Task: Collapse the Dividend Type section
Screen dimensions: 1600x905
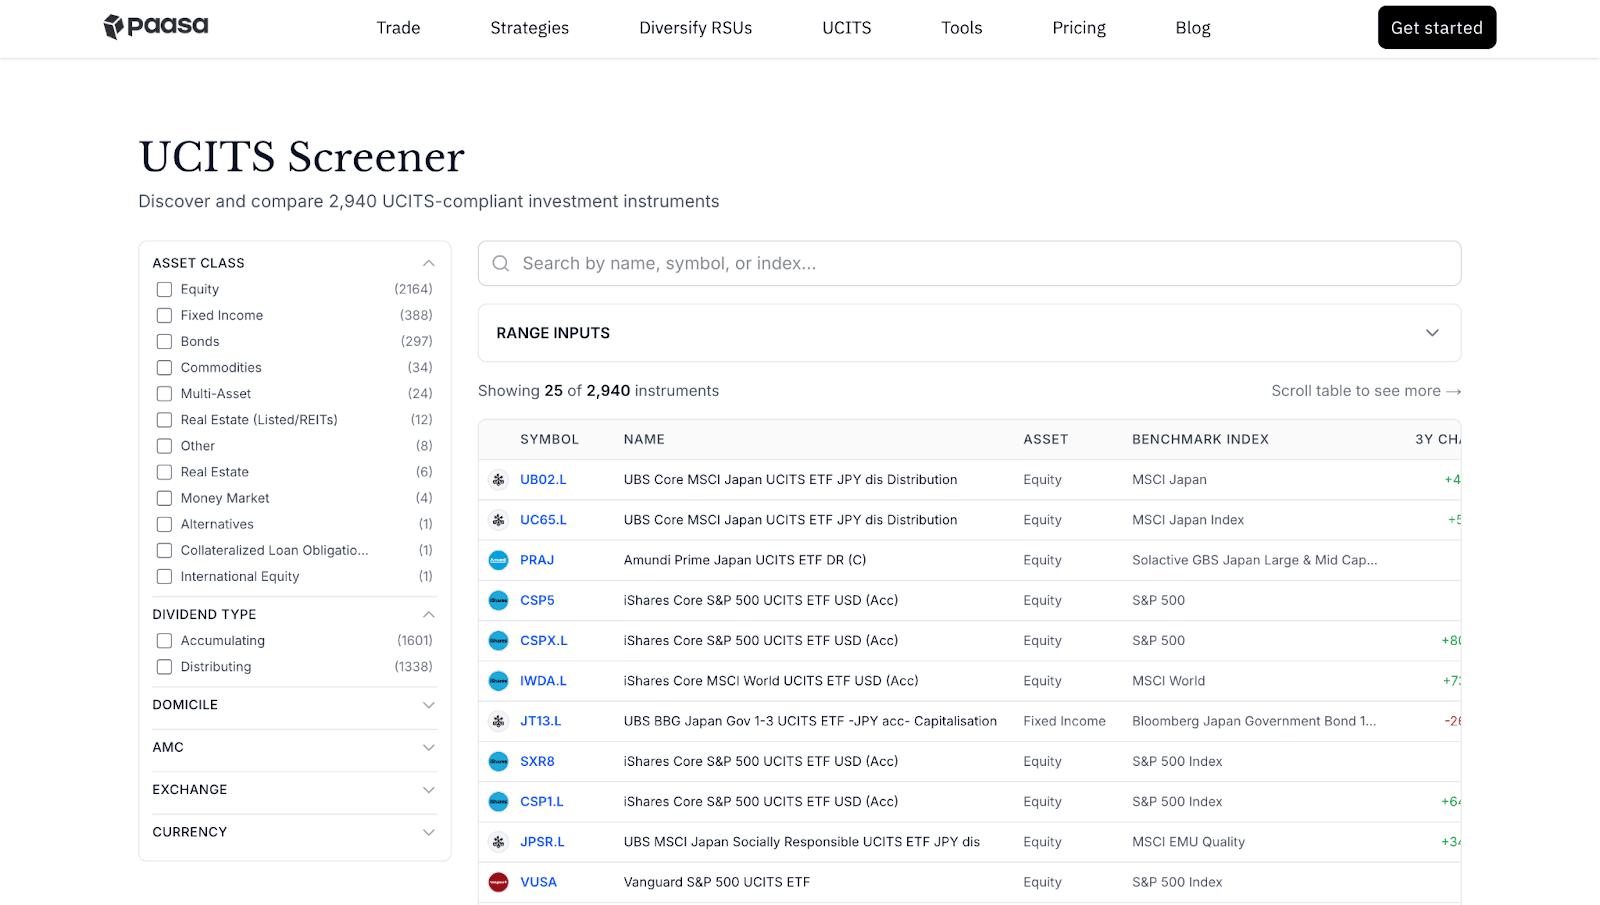Action: click(x=428, y=614)
